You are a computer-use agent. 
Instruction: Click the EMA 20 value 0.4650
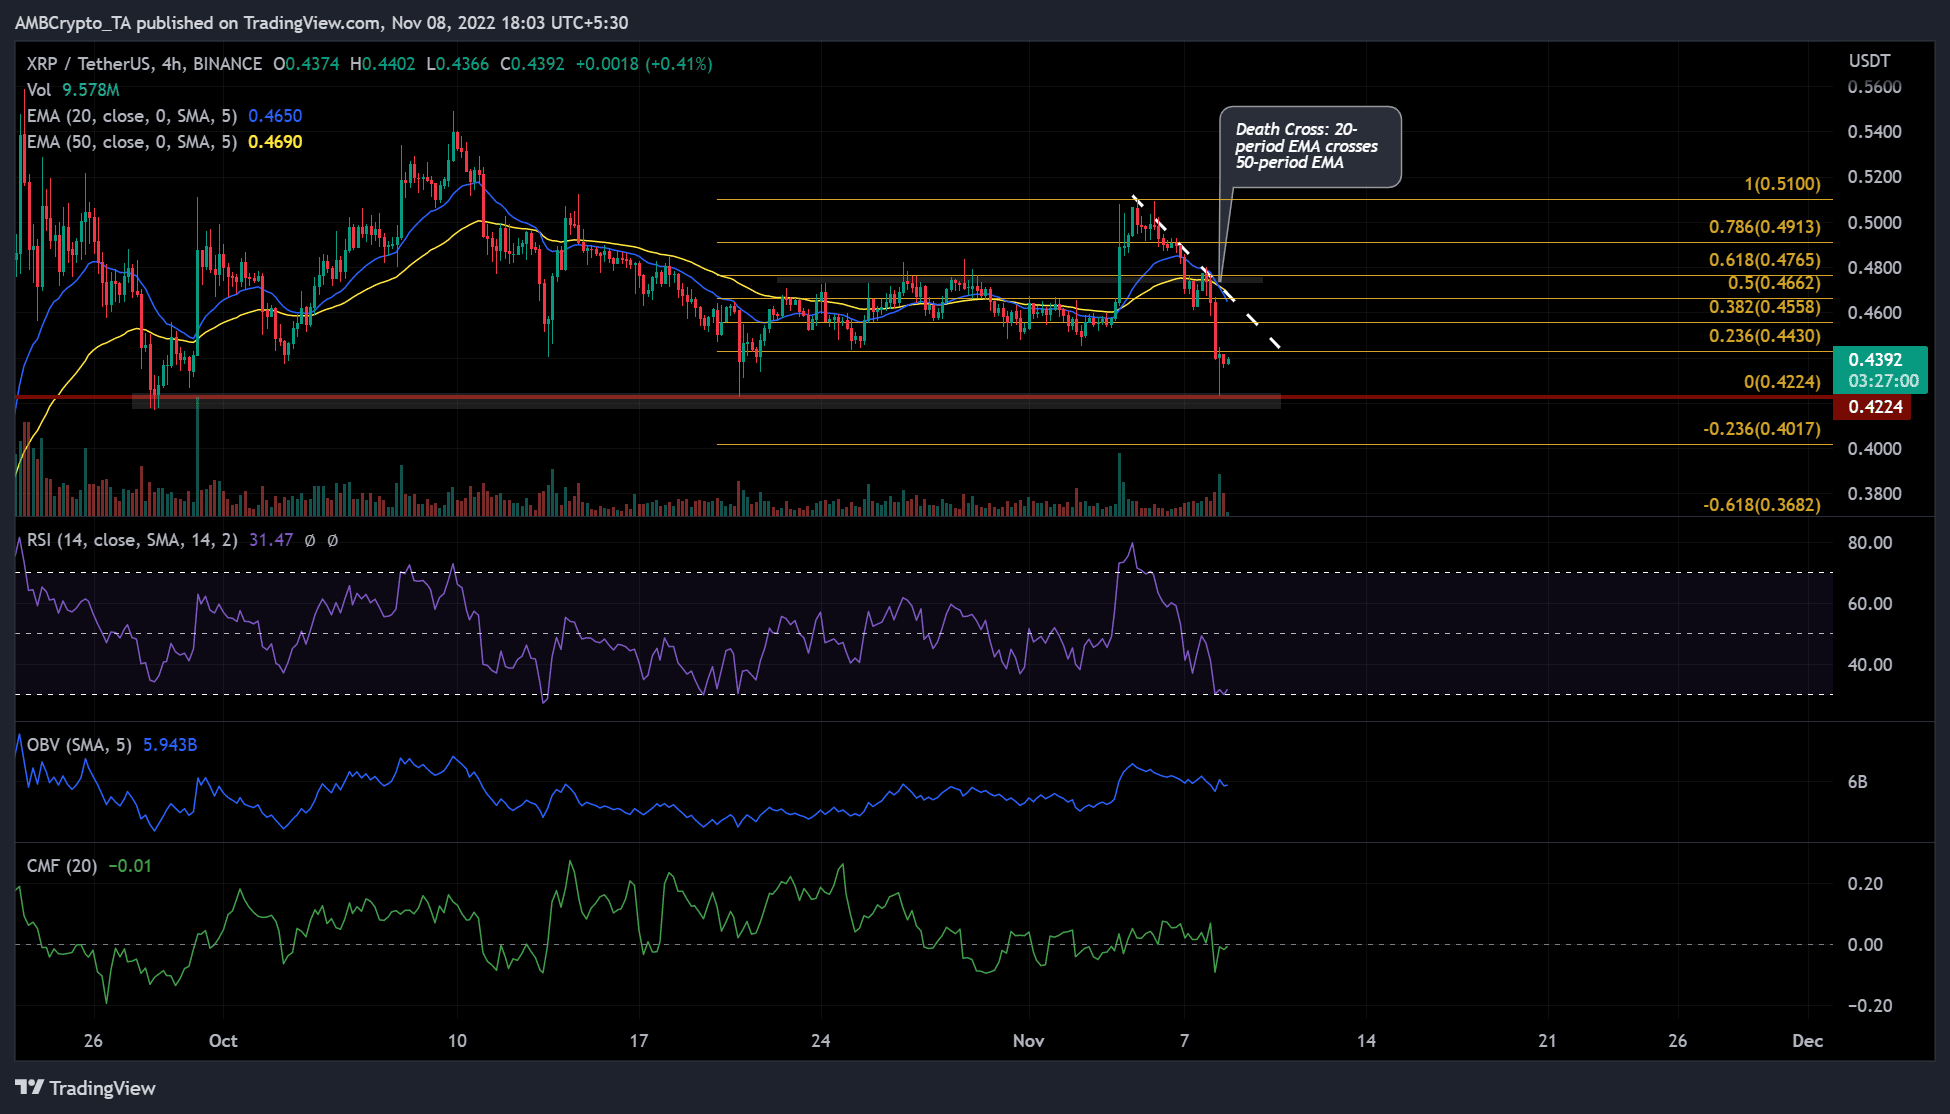coord(275,116)
